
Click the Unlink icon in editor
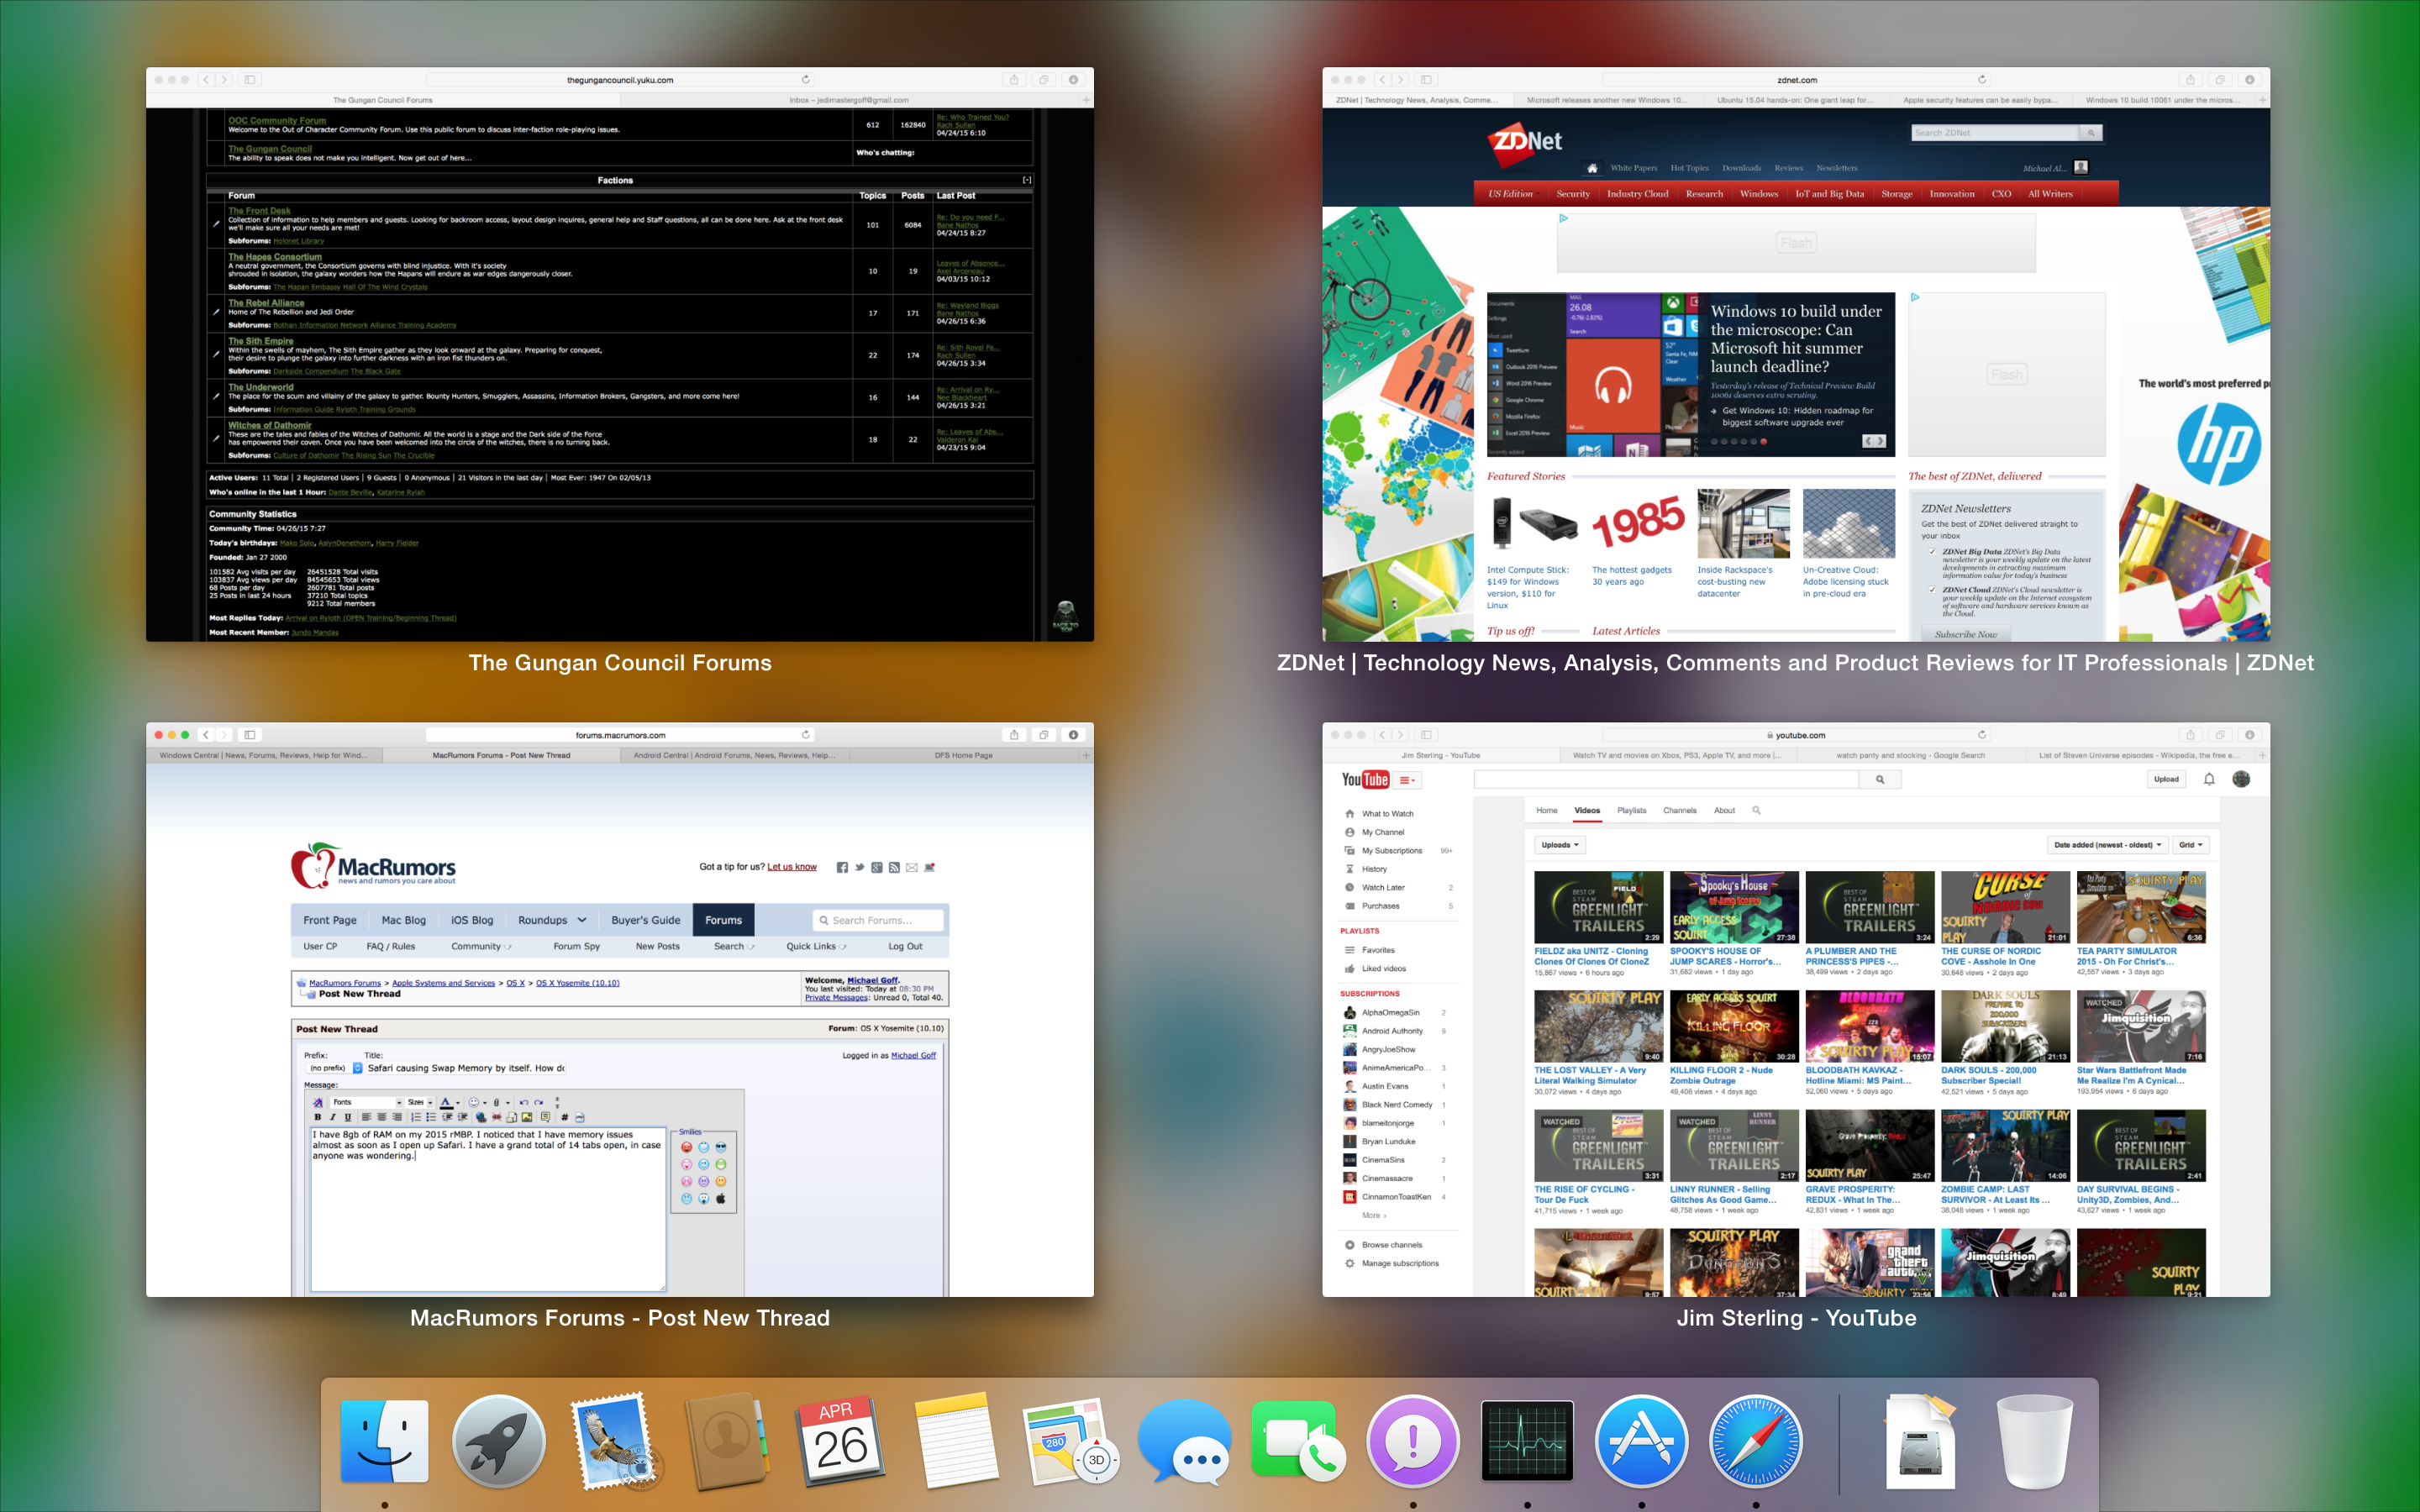(497, 1118)
